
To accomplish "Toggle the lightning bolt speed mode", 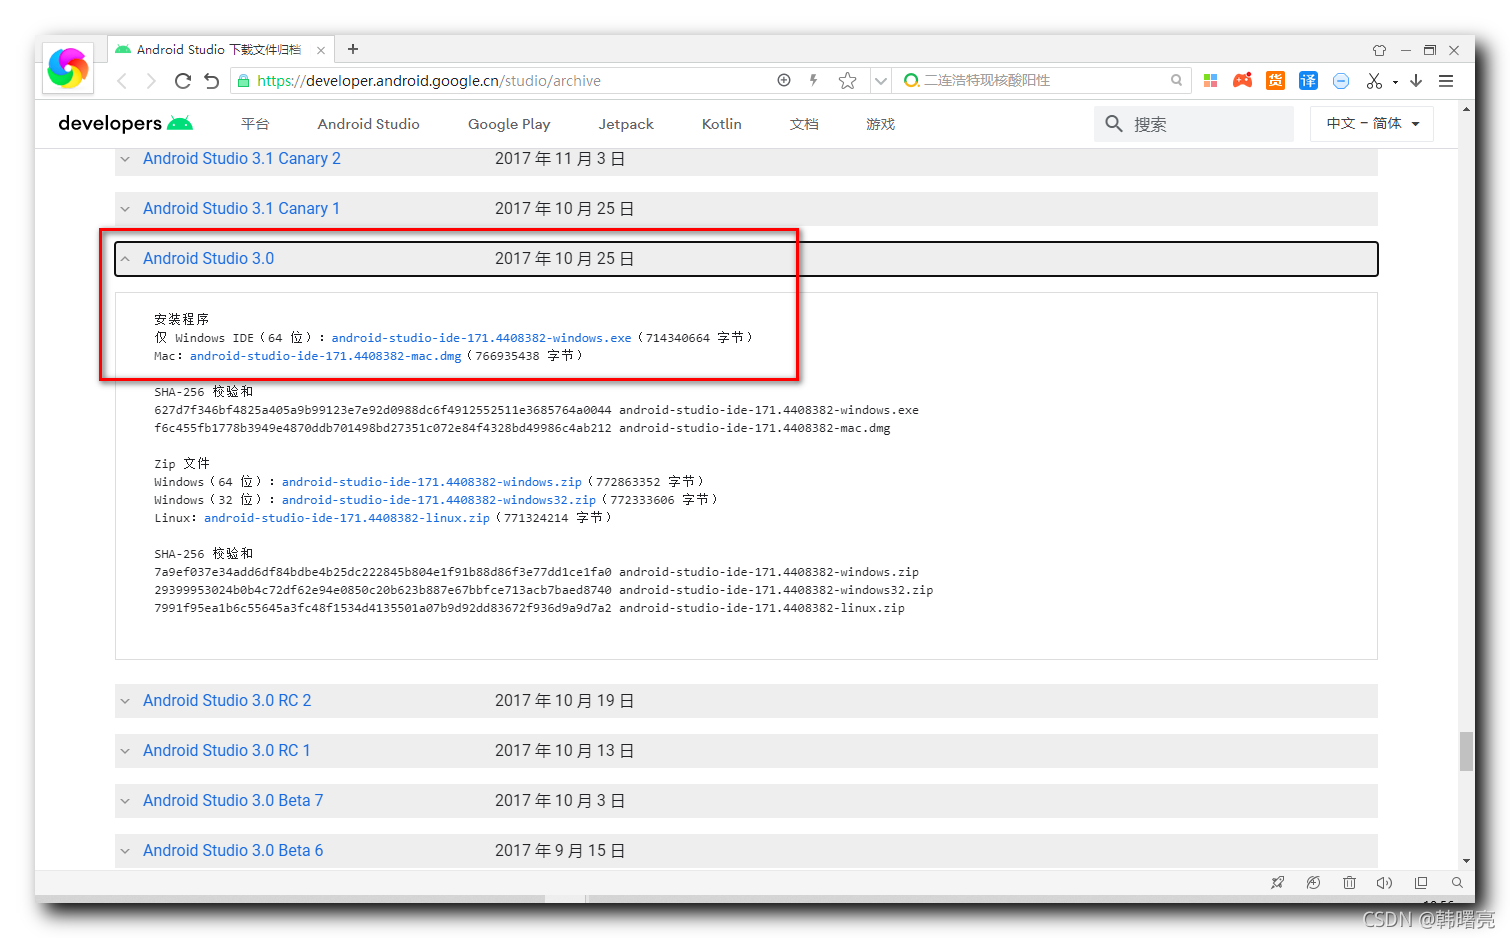I will (813, 80).
